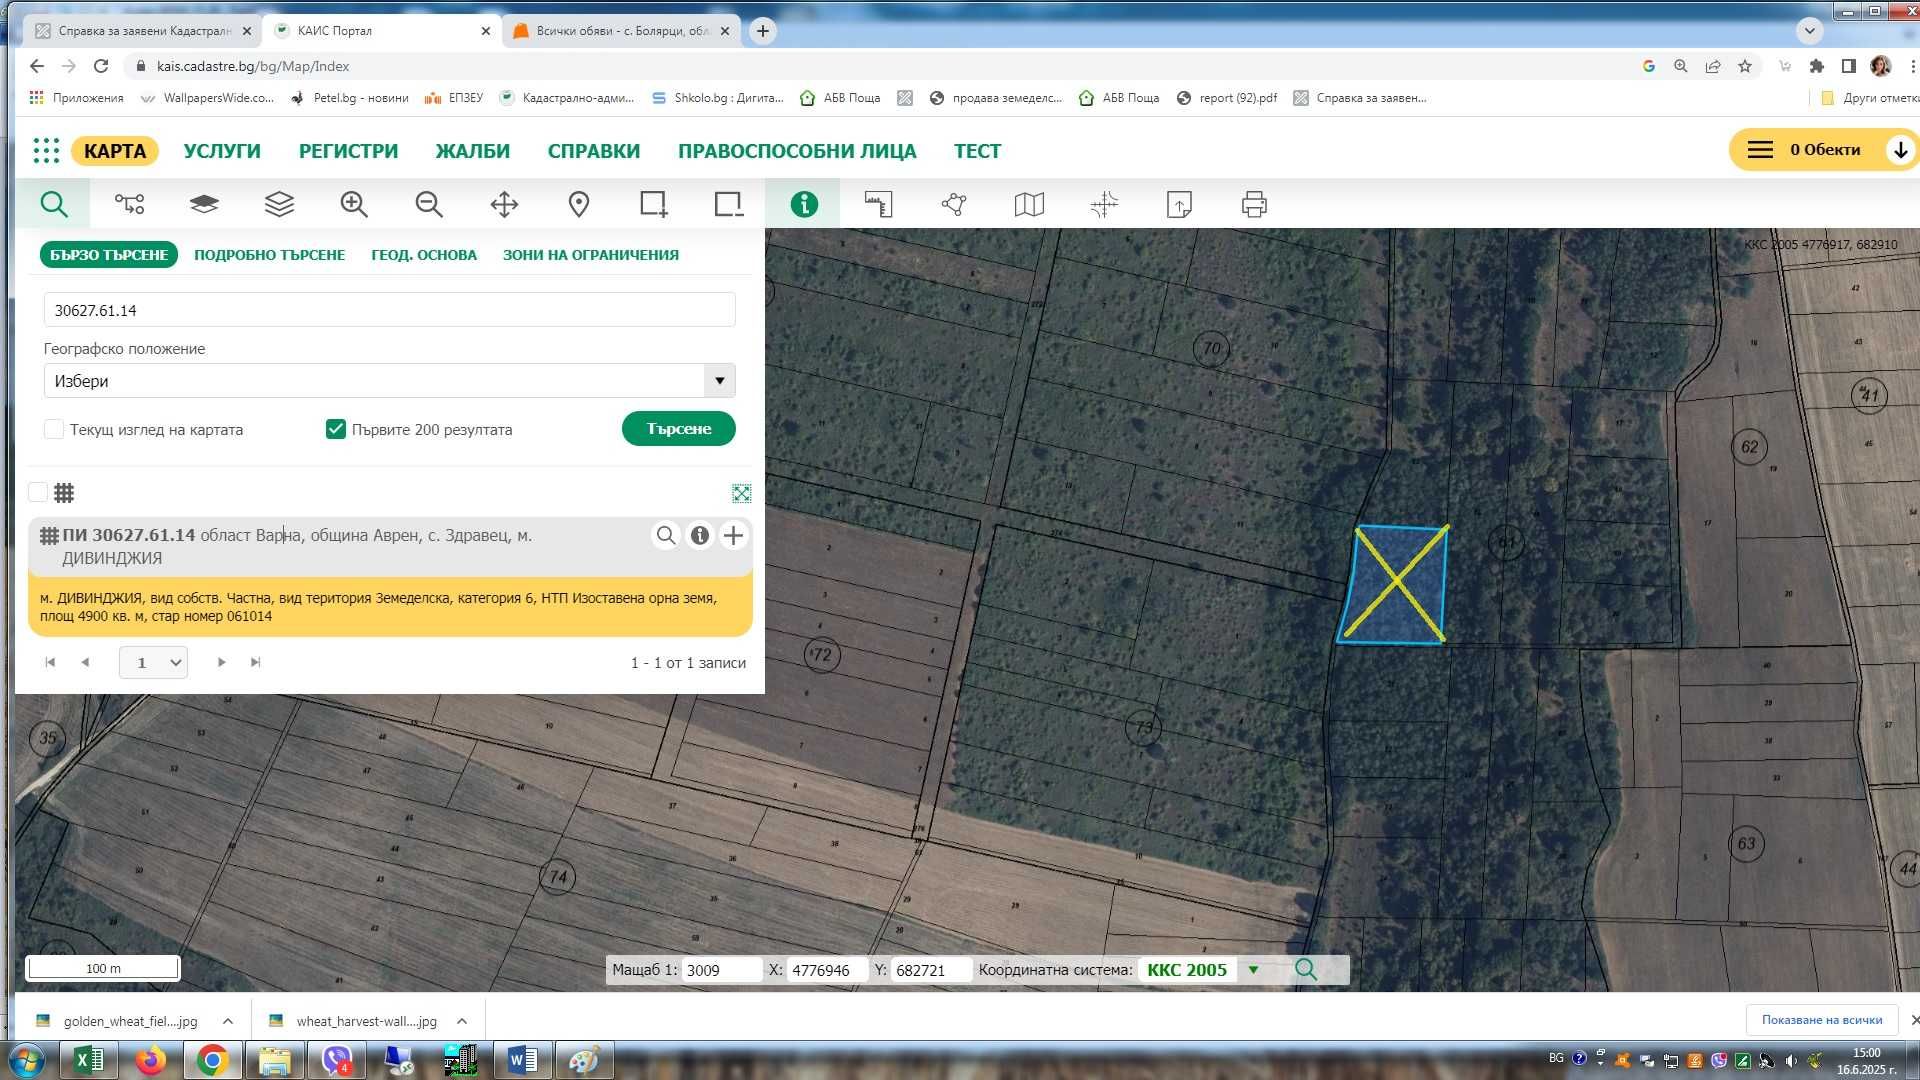1920x1080 pixels.
Task: Click the '0 Обекти' yellow button
Action: 1823,150
